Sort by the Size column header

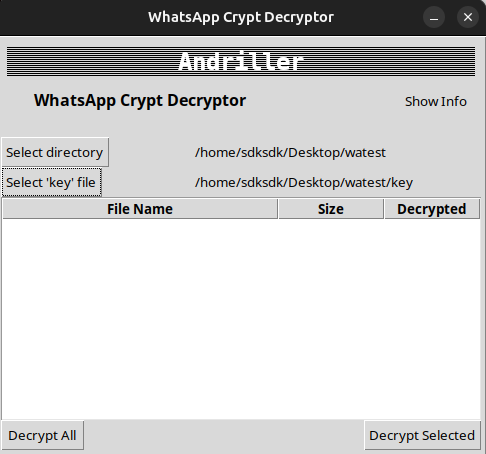coord(331,209)
